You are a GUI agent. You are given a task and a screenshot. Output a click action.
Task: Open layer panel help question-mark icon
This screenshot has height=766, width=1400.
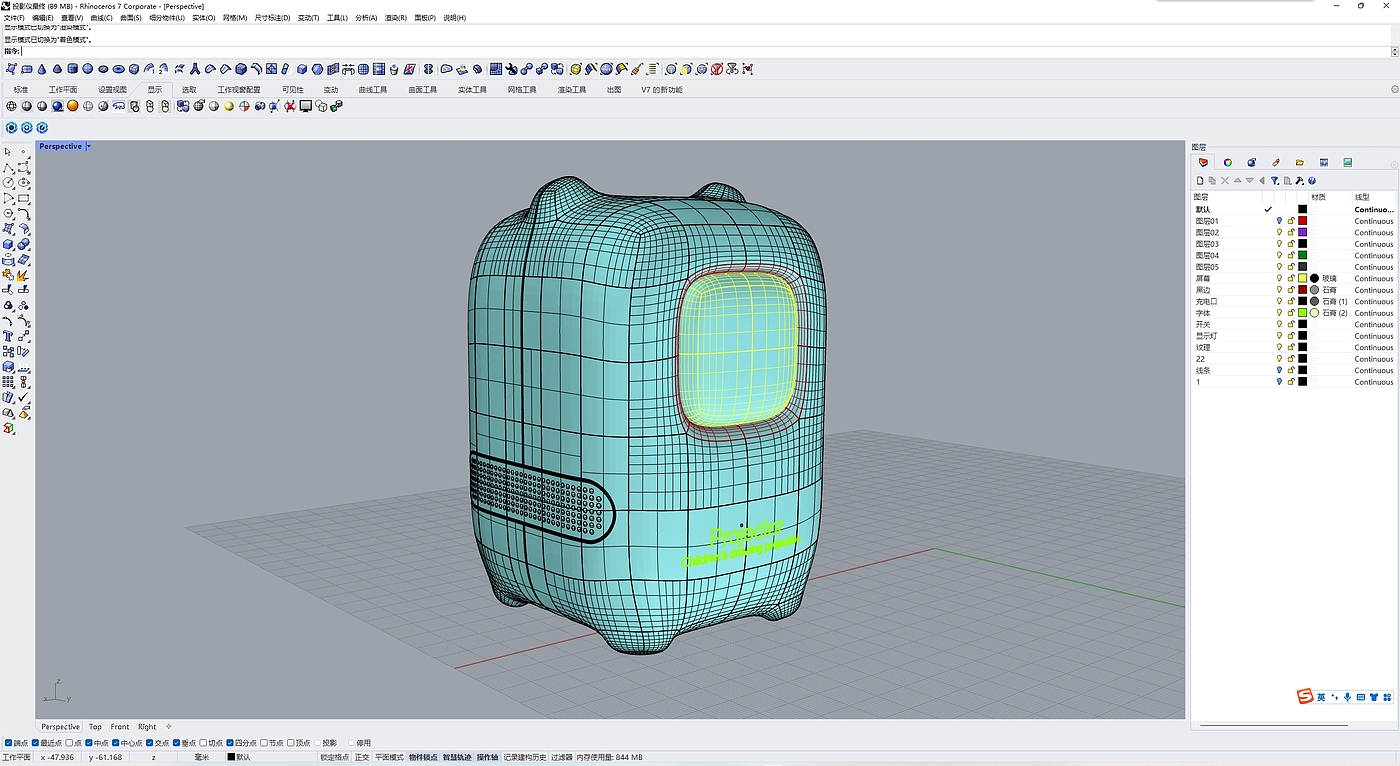(x=1311, y=181)
